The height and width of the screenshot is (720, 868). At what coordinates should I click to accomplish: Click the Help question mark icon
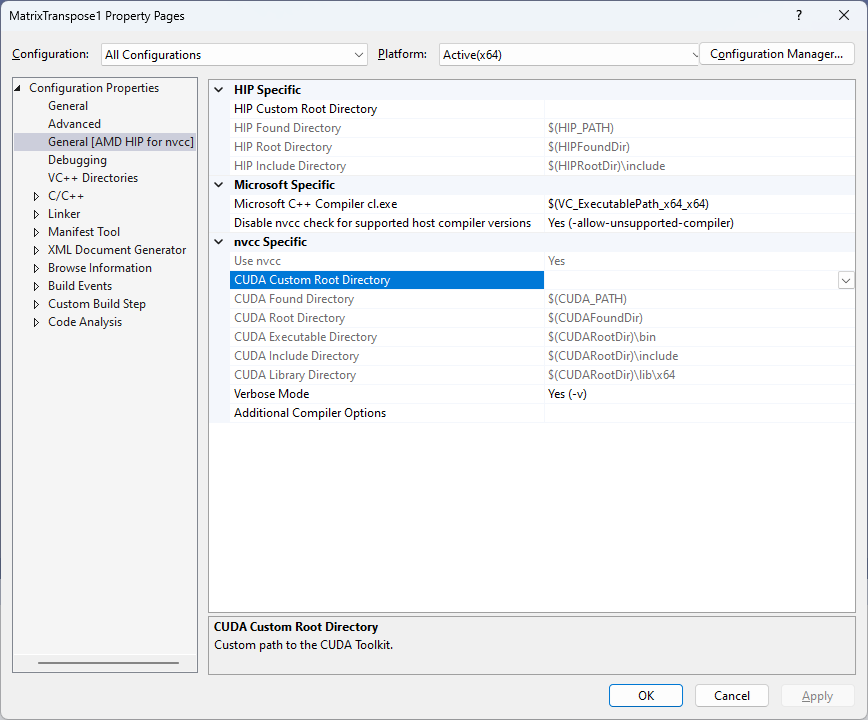tap(798, 16)
